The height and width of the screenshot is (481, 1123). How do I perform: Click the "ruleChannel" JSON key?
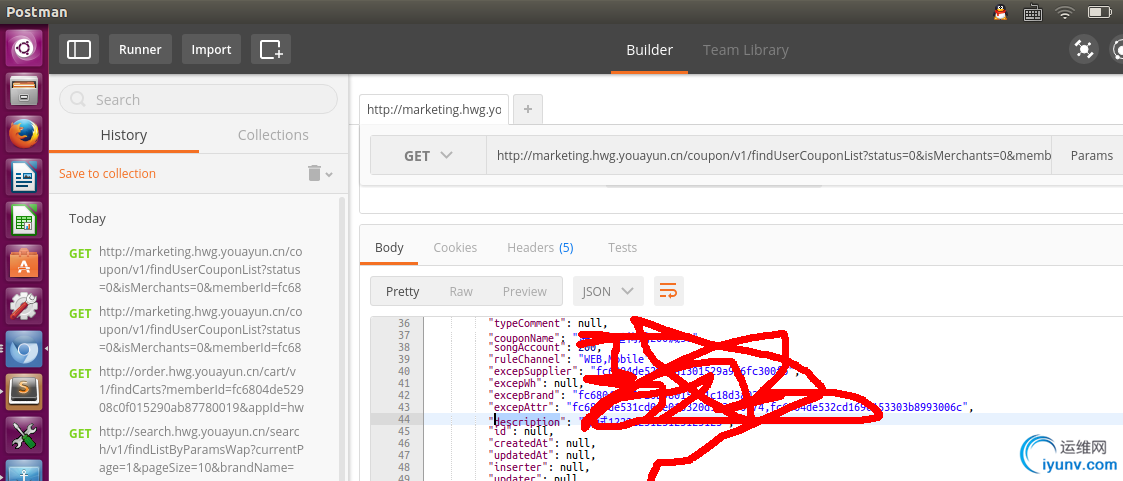click(528, 359)
